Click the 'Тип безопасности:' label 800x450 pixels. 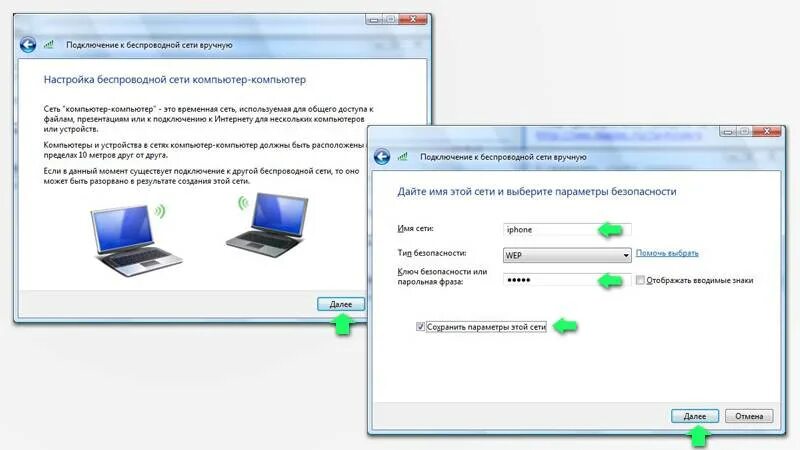432,253
